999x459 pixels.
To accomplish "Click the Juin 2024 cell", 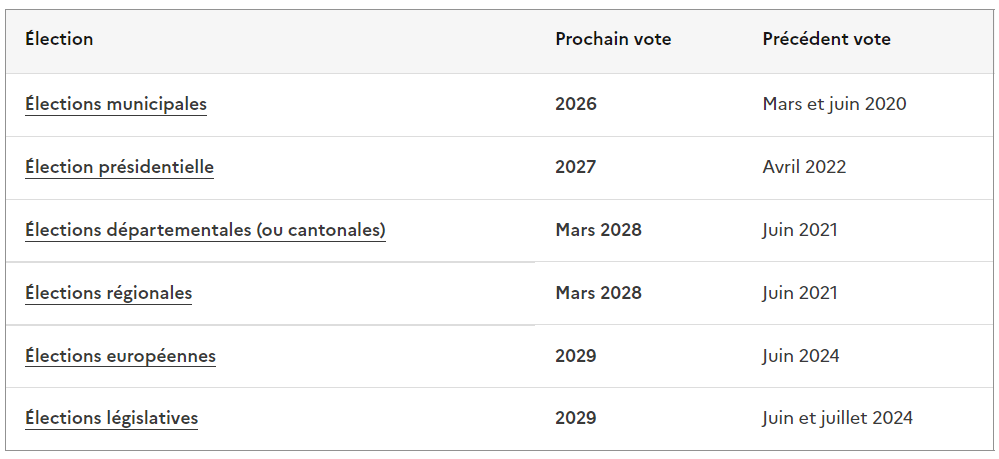I will pyautogui.click(x=801, y=356).
